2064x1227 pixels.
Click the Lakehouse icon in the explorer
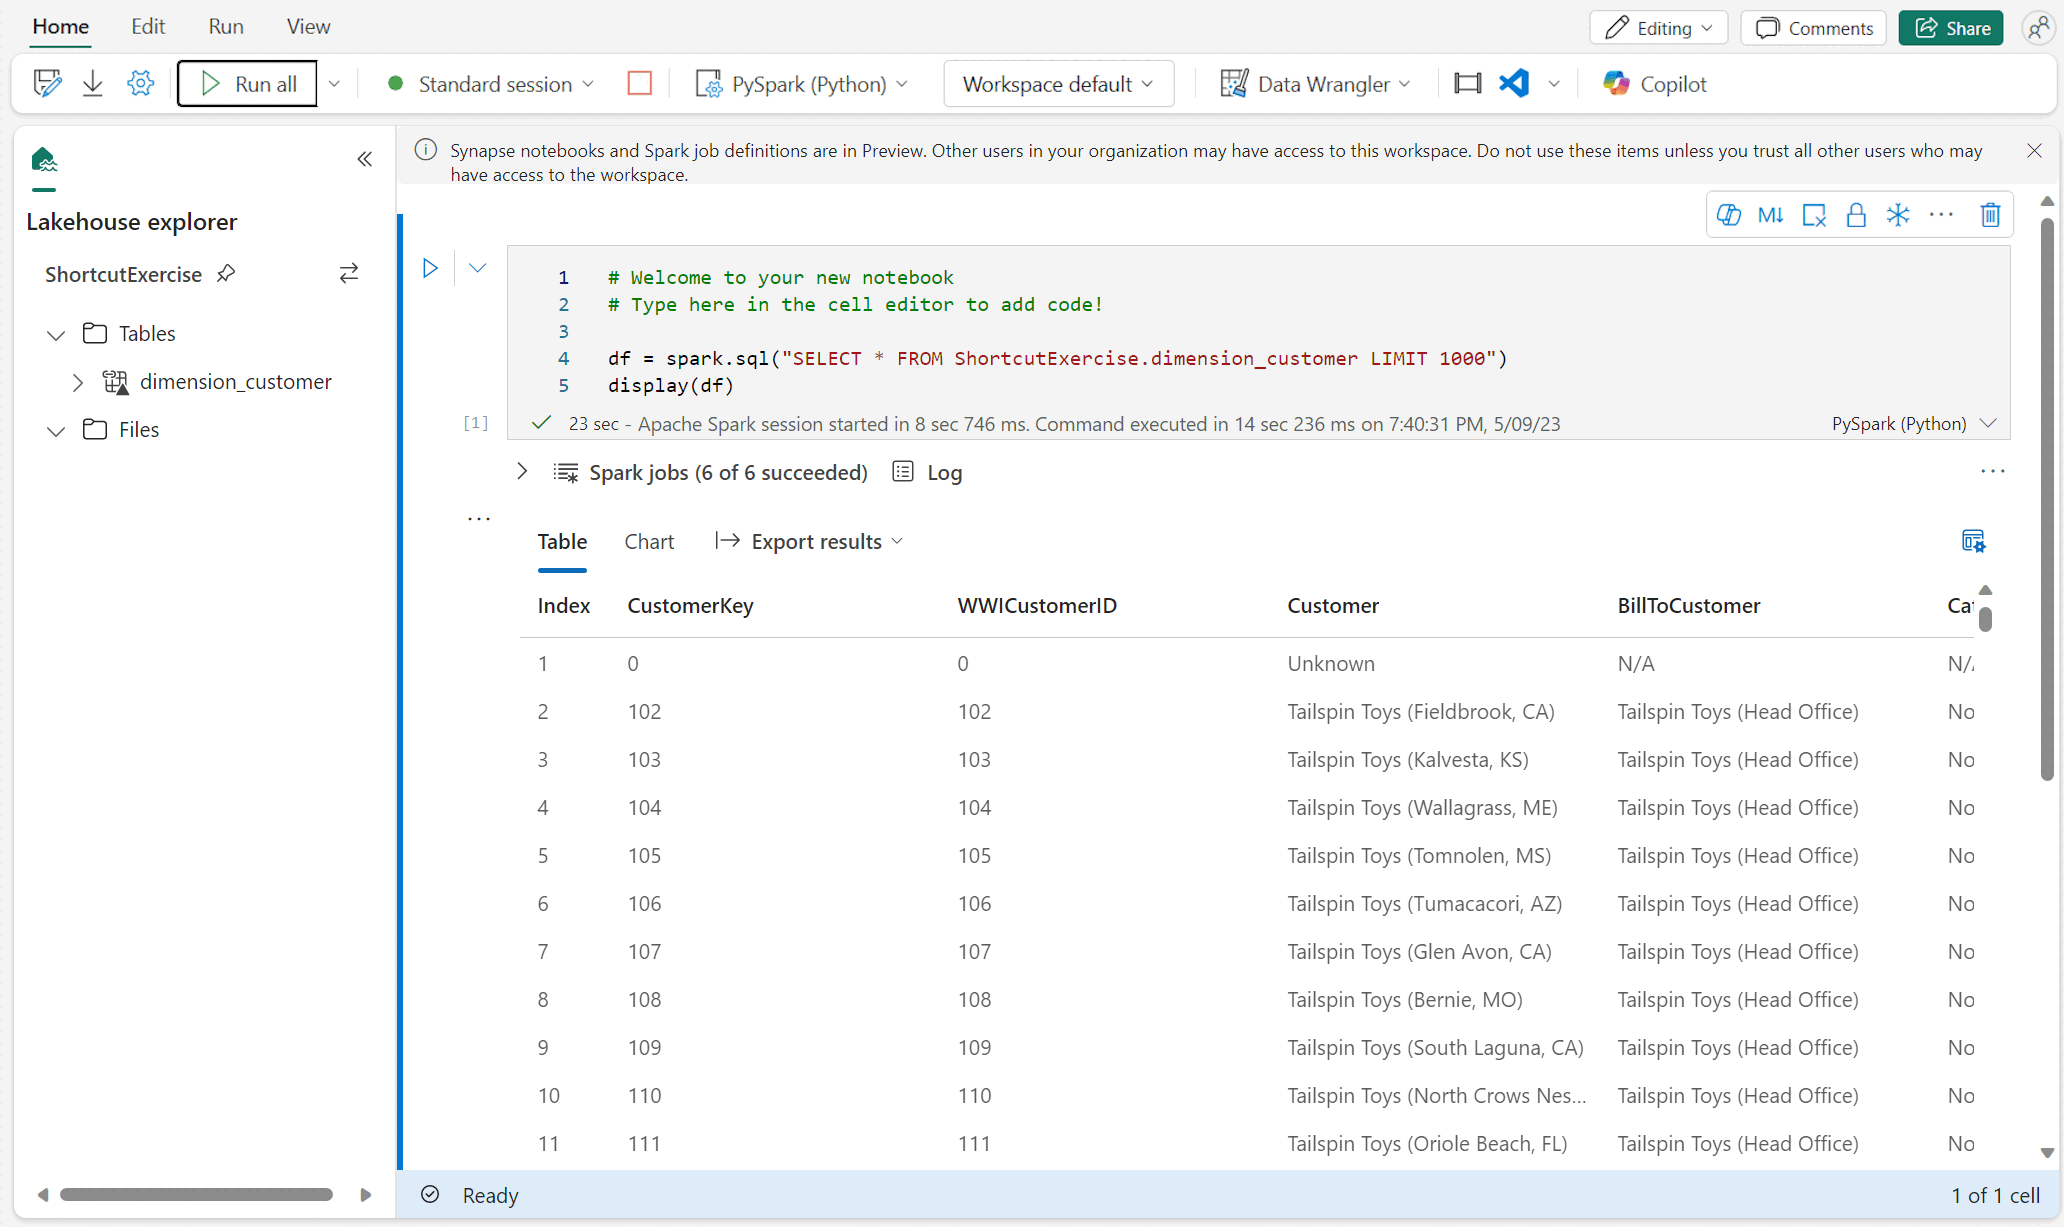click(x=44, y=160)
